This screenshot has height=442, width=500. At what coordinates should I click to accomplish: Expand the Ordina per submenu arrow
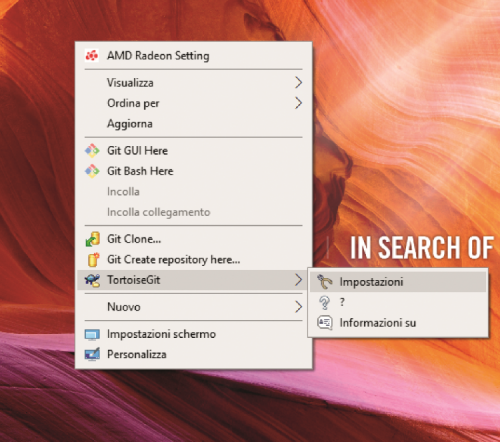click(298, 103)
